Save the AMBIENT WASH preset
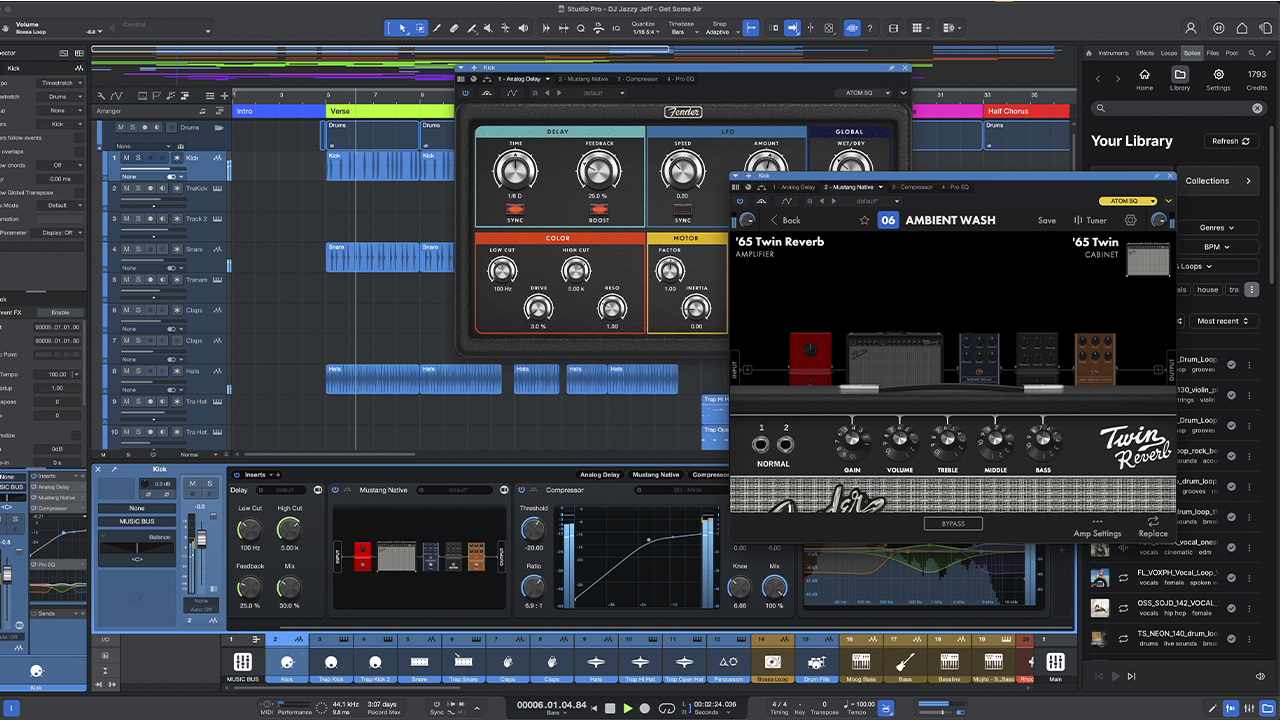1280x720 pixels. [1047, 220]
